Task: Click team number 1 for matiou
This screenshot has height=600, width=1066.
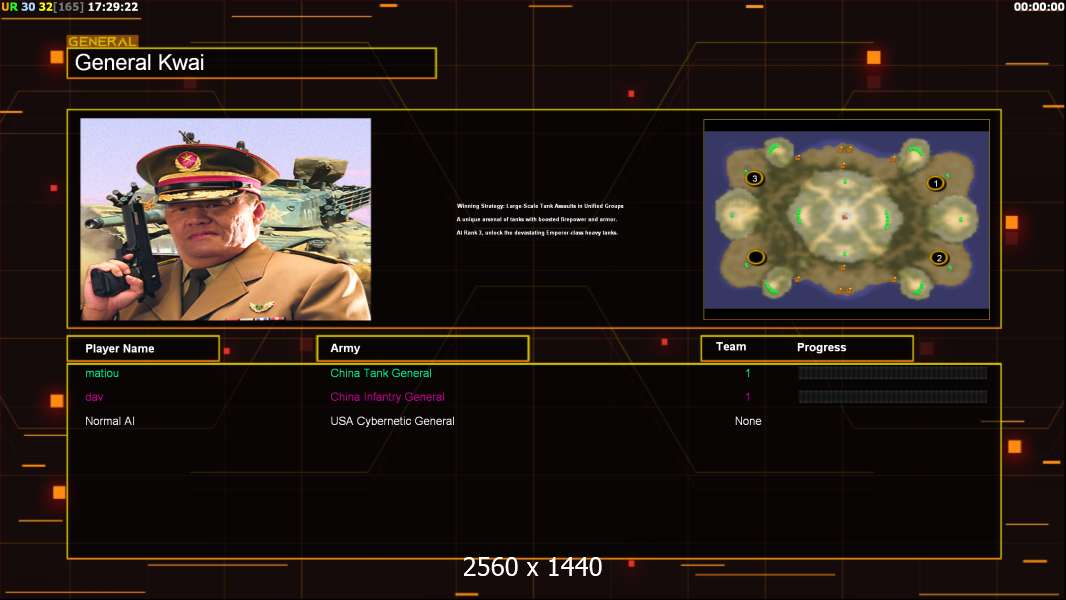Action: (748, 373)
